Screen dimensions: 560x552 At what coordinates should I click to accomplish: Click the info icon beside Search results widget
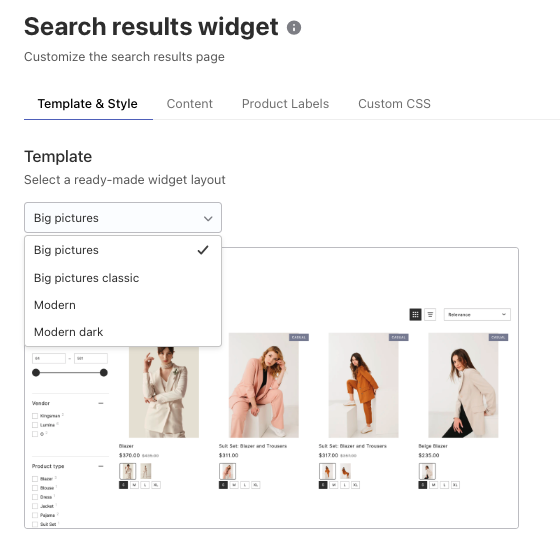(x=294, y=27)
